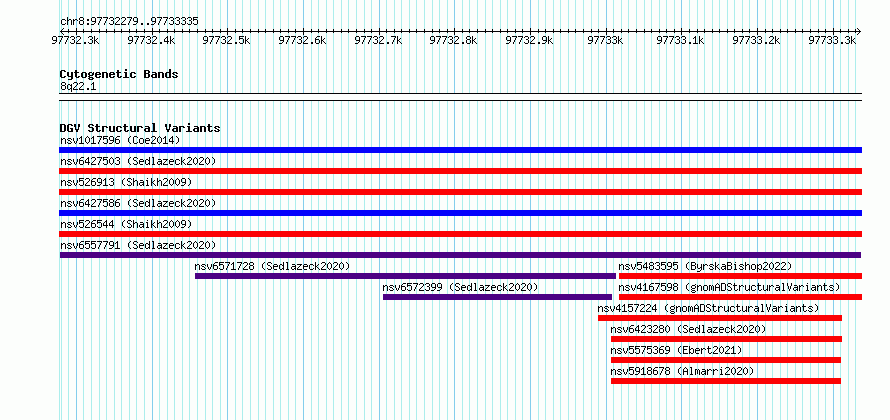Open nsv4157224 (gnomADStructuralVariants) label
Viewport: 890px width, 420px height.
(708, 308)
